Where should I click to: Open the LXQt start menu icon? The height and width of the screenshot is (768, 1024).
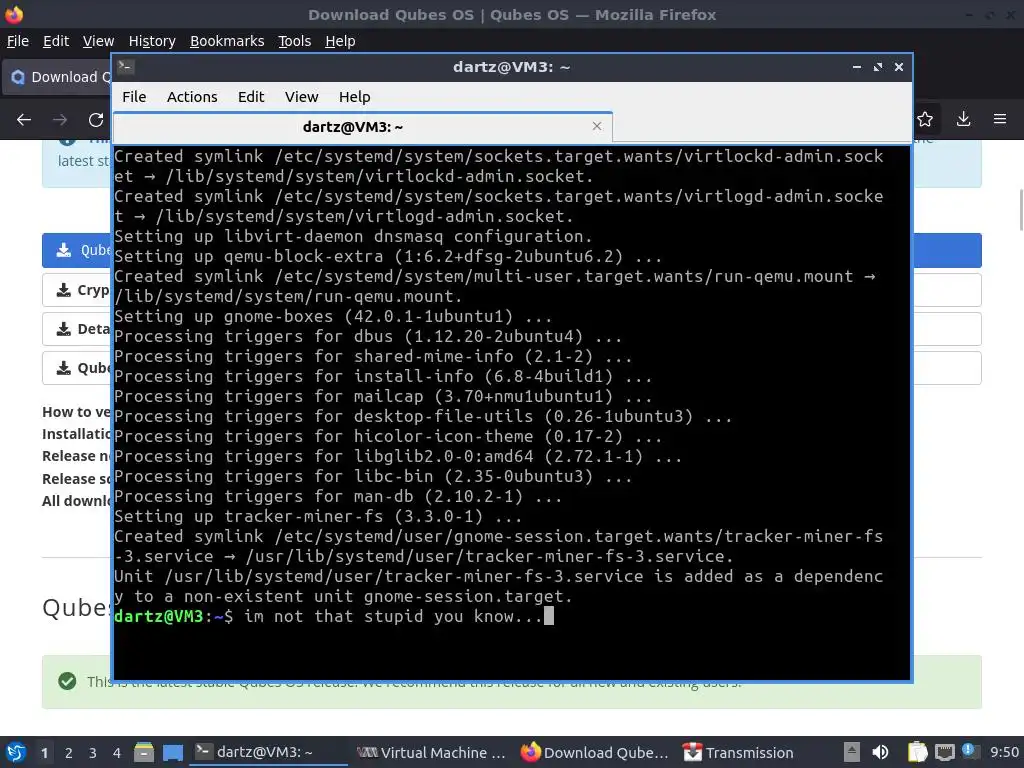click(16, 752)
